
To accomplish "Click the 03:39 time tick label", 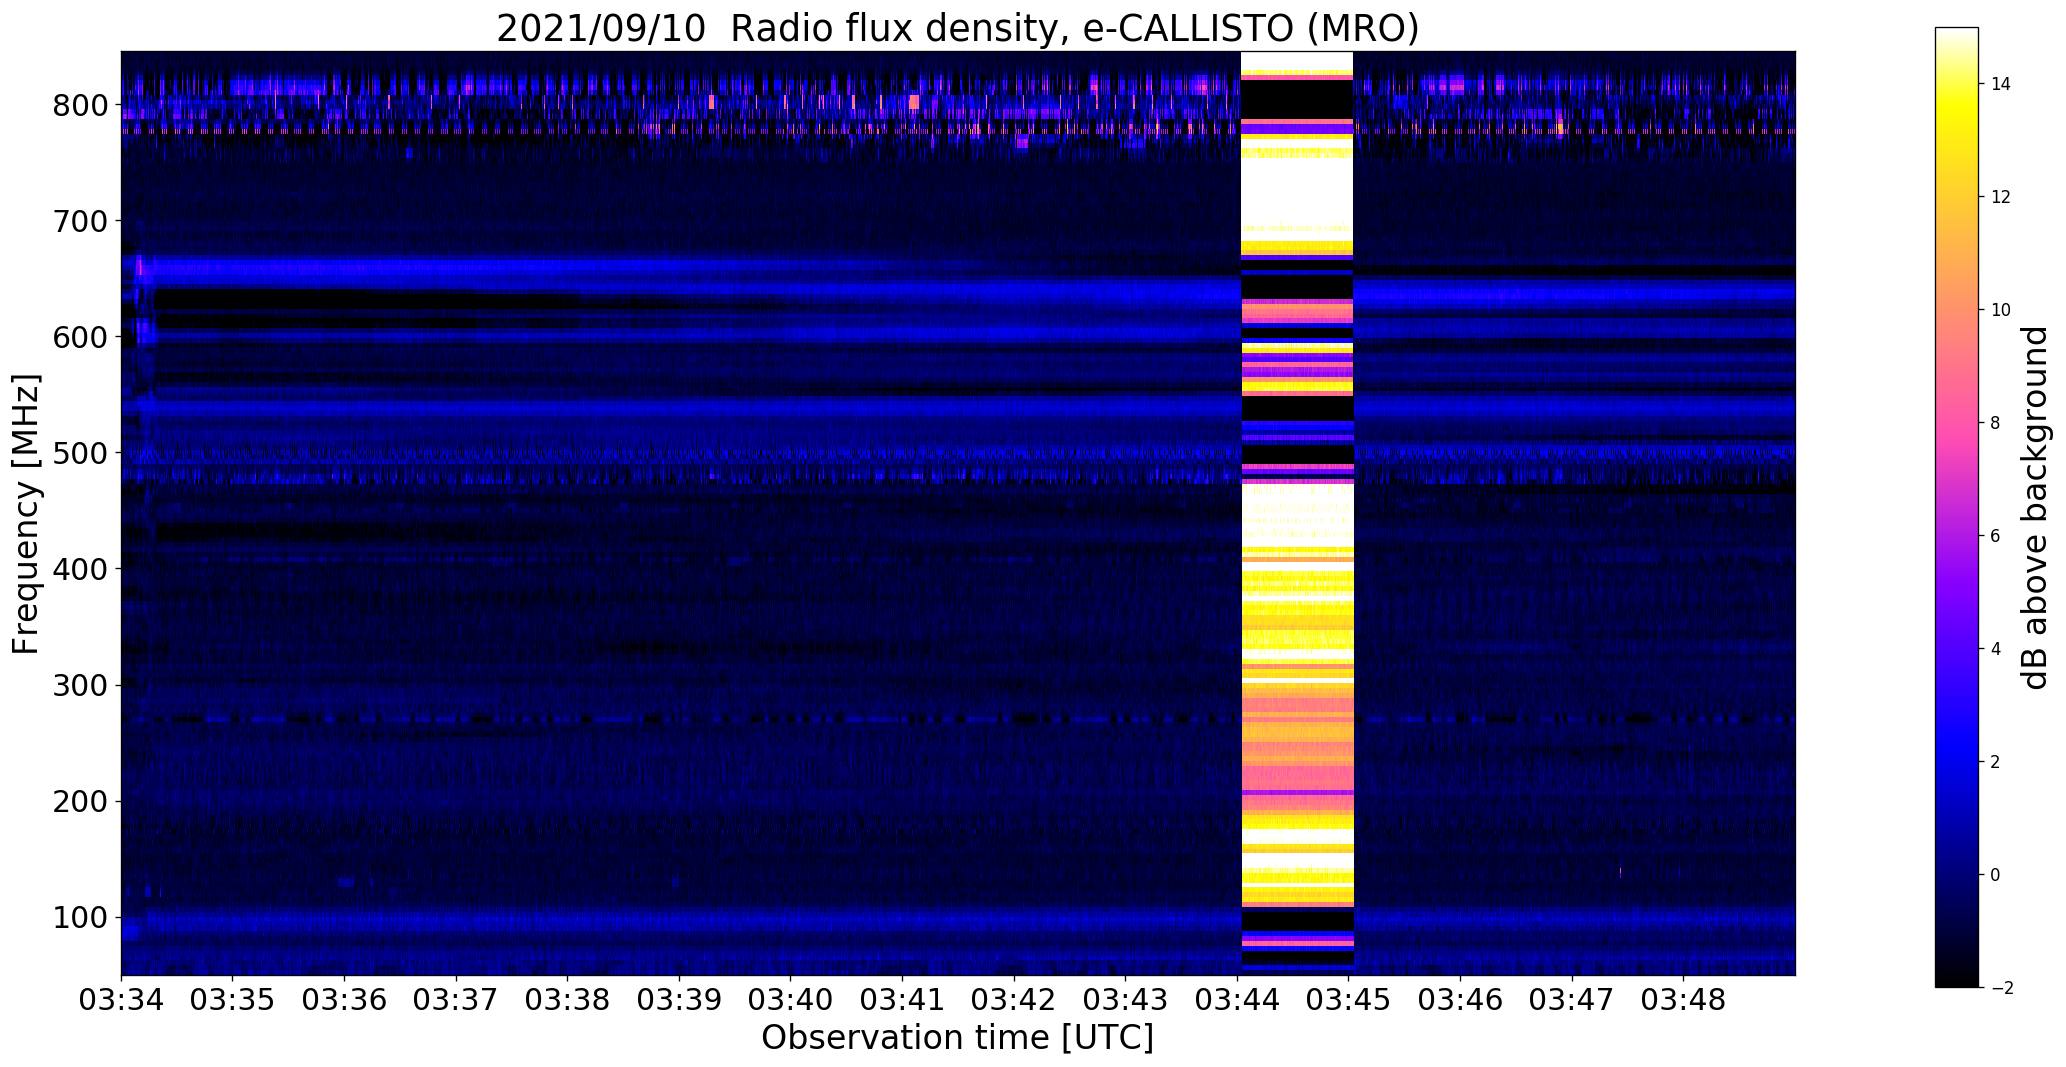I will pyautogui.click(x=680, y=1000).
